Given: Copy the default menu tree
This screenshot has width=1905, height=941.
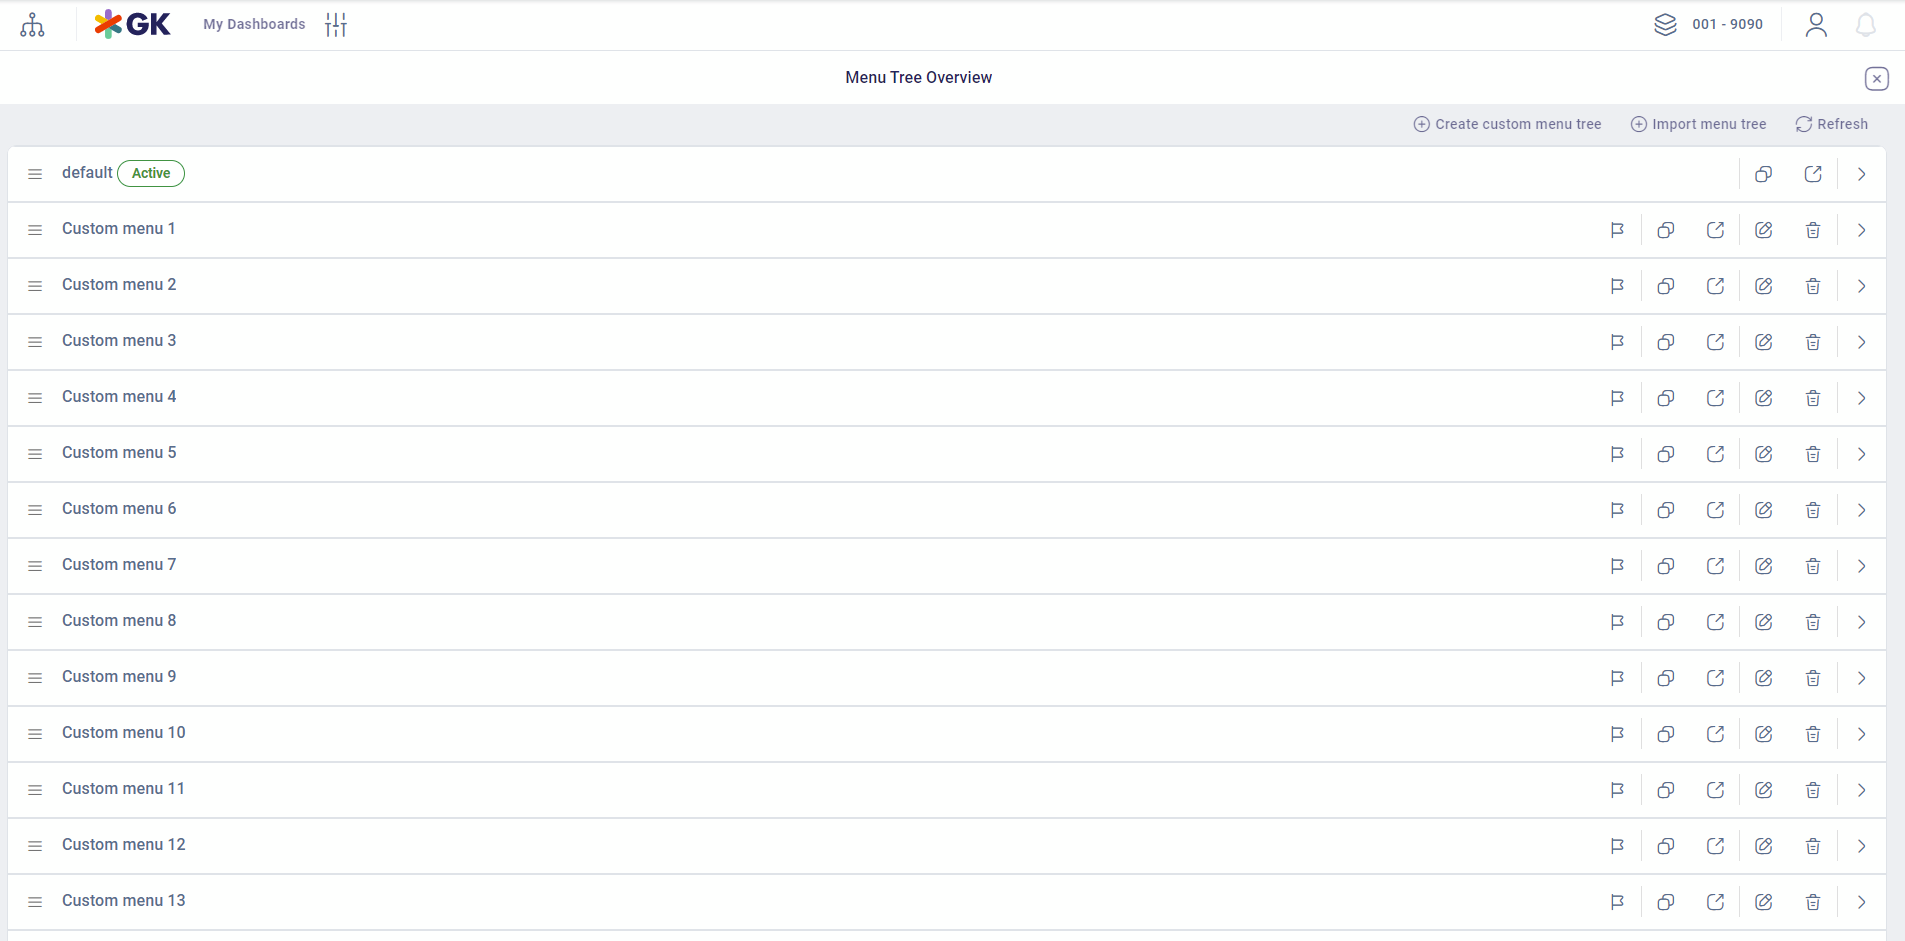Looking at the screenshot, I should tap(1763, 174).
